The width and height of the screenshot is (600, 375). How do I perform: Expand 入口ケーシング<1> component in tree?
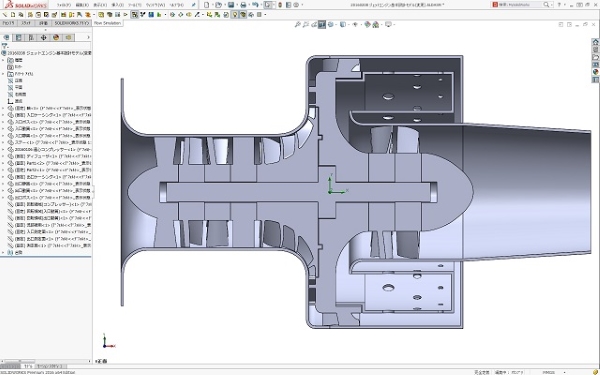3,115
